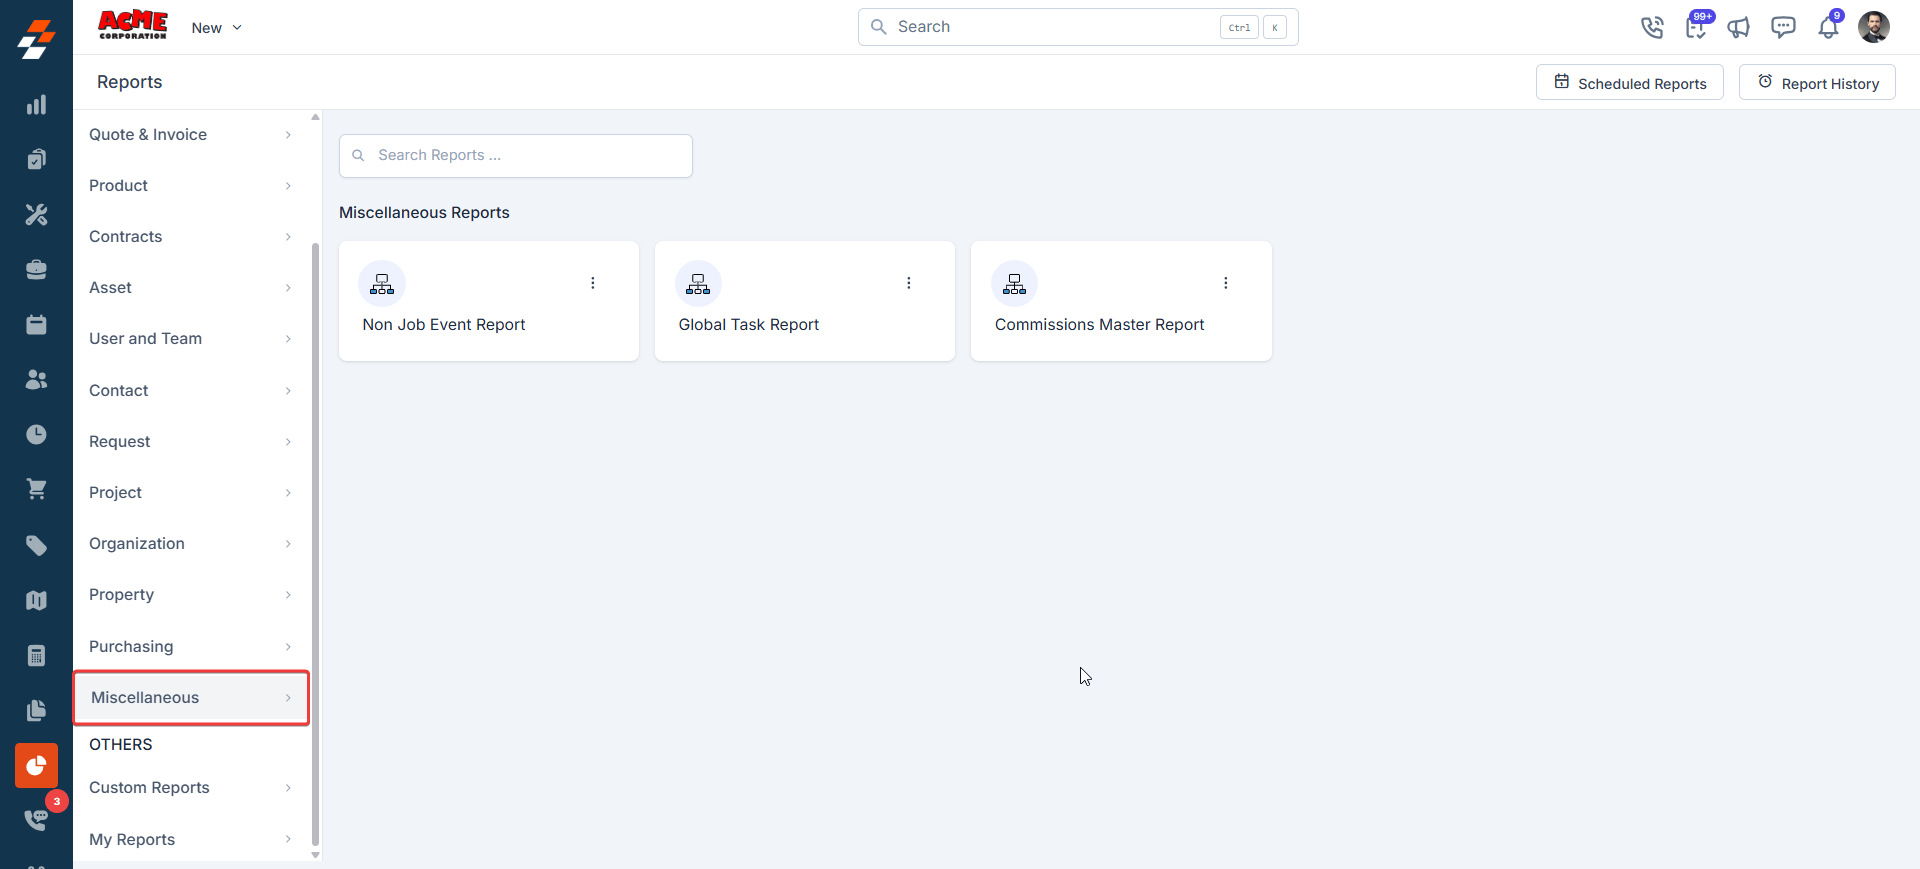Open the shopping cart sidebar icon
1920x869 pixels.
click(36, 489)
